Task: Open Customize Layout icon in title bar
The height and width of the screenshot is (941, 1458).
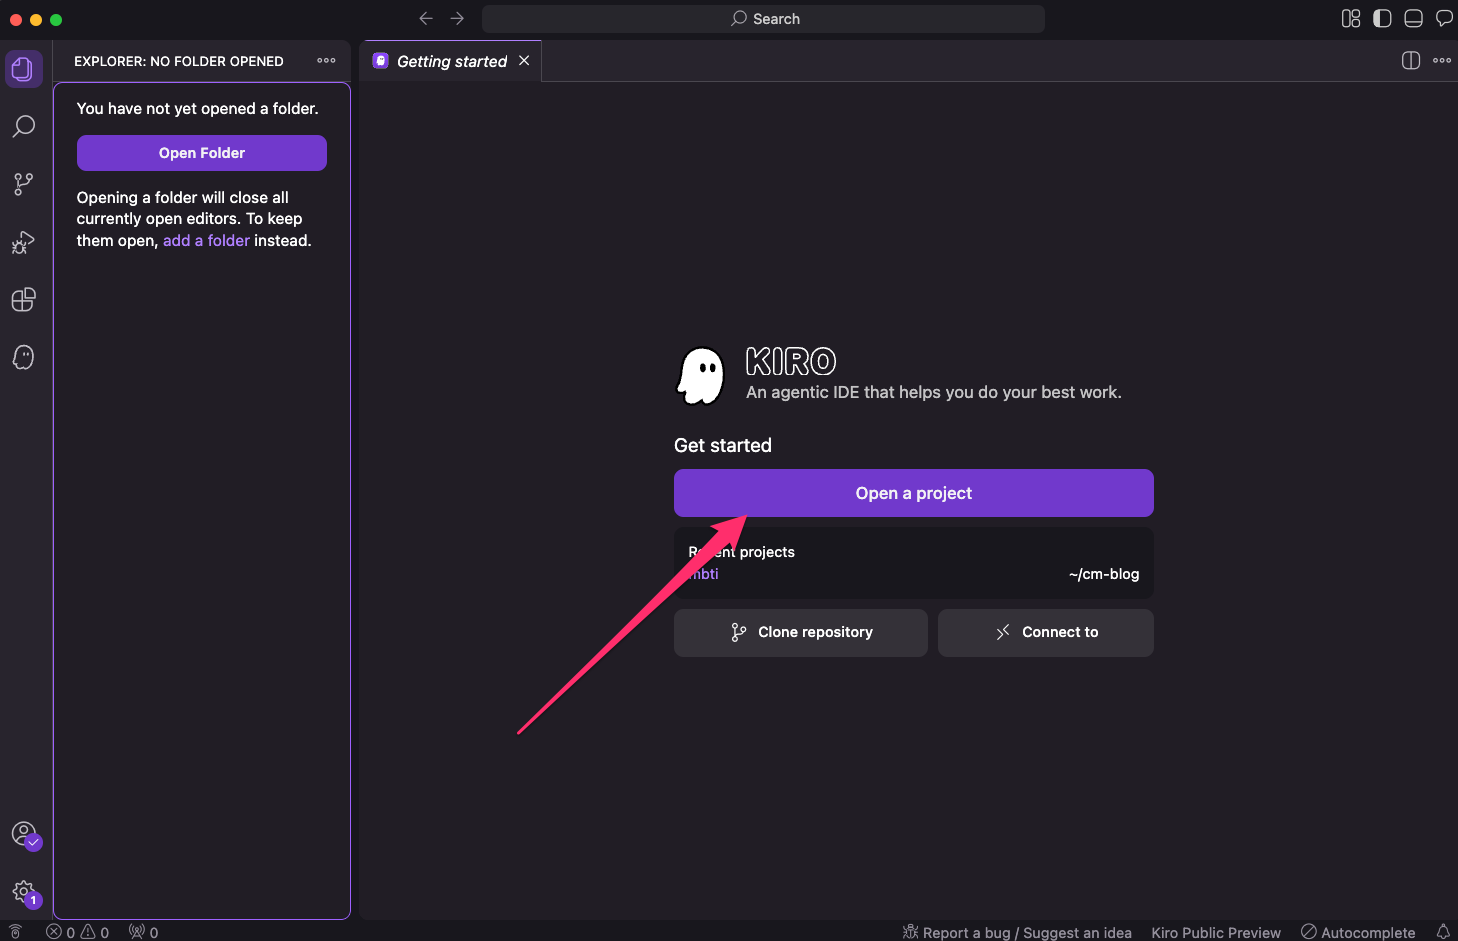Action: (1351, 18)
